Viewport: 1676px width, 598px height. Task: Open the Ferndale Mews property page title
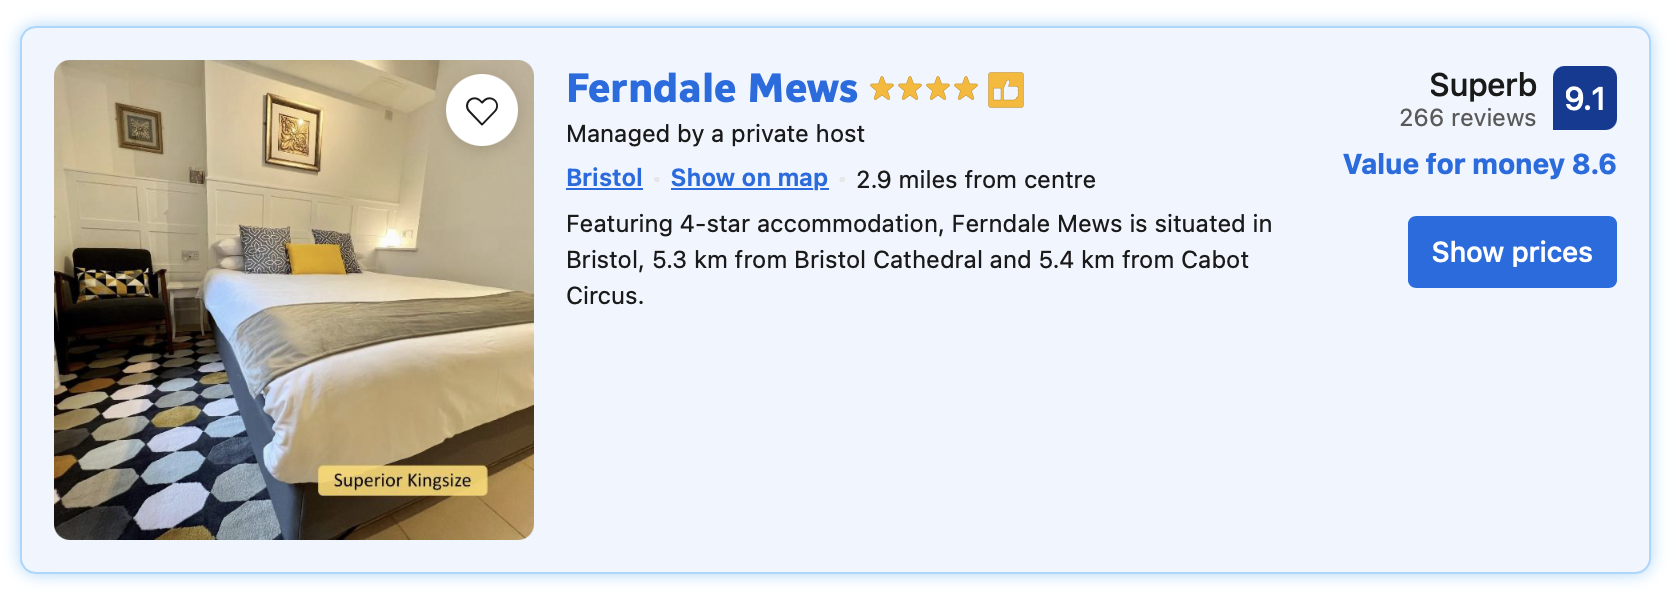point(711,89)
